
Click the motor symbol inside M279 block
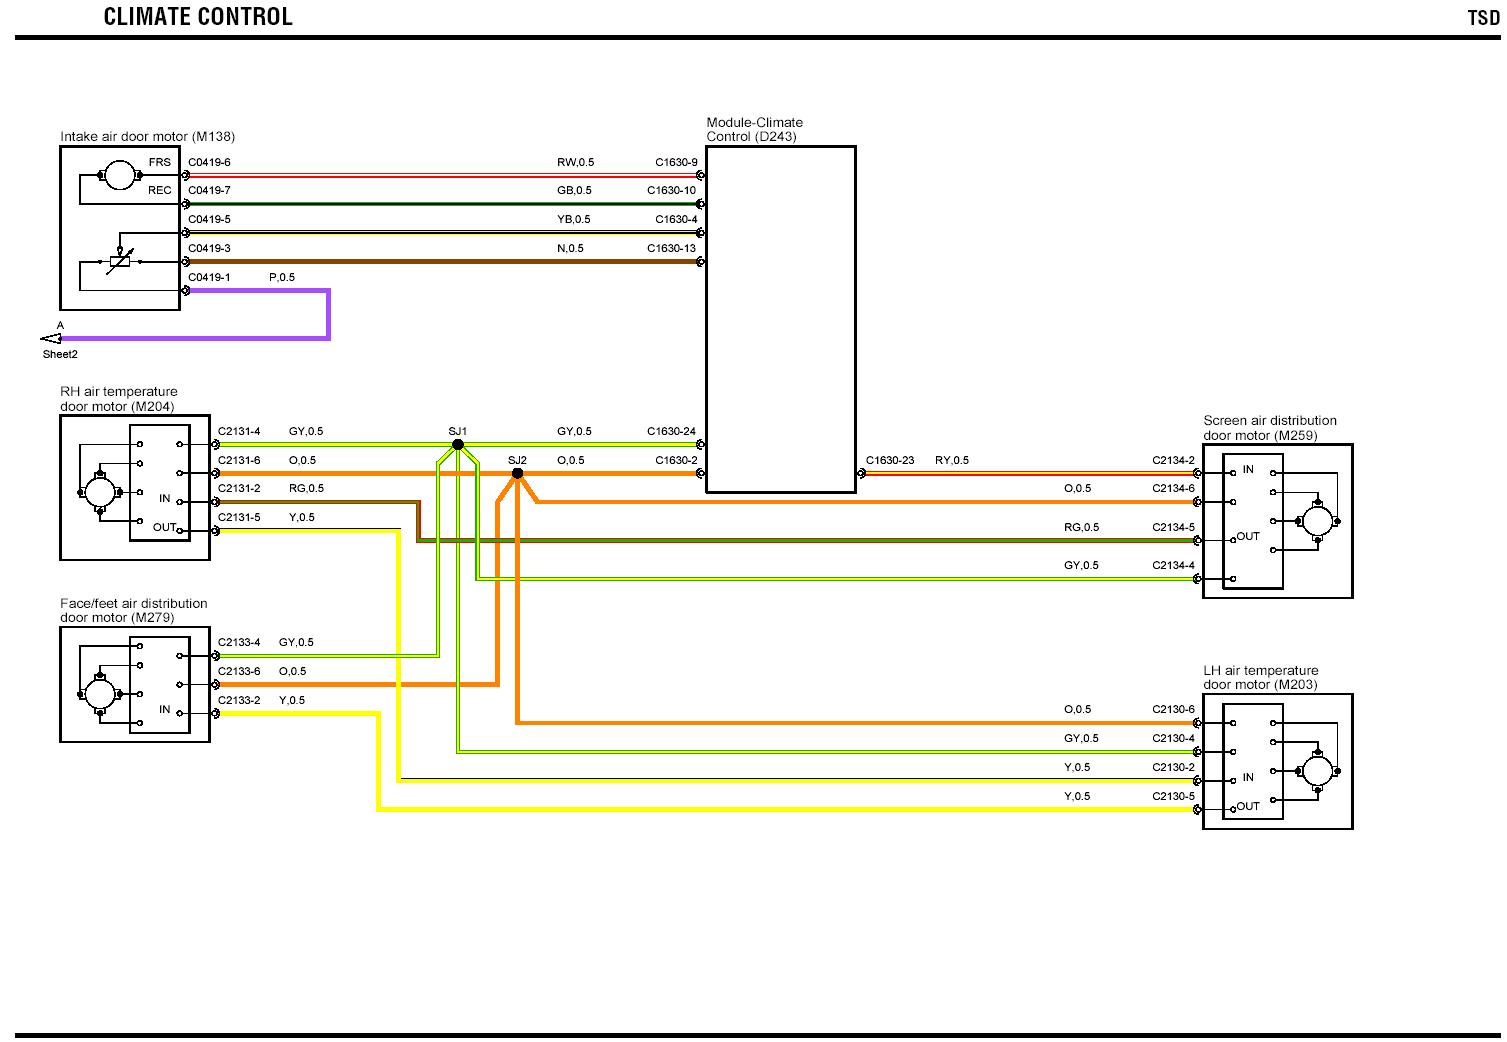(x=98, y=692)
